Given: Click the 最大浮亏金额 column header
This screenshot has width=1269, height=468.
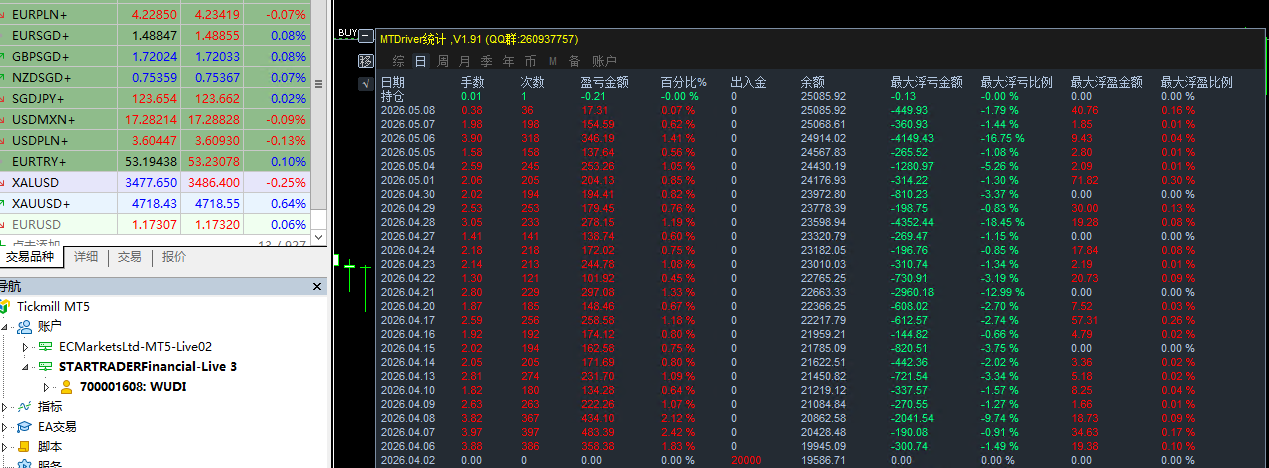Looking at the screenshot, I should pos(927,83).
